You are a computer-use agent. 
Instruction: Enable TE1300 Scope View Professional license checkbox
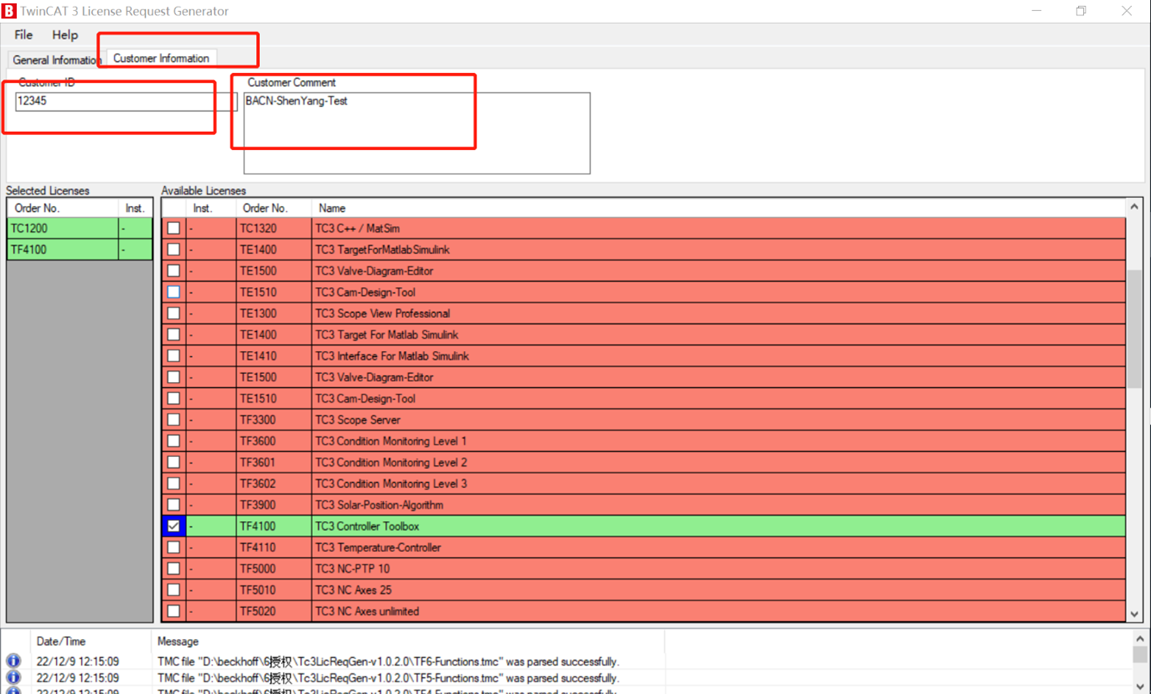tap(173, 314)
